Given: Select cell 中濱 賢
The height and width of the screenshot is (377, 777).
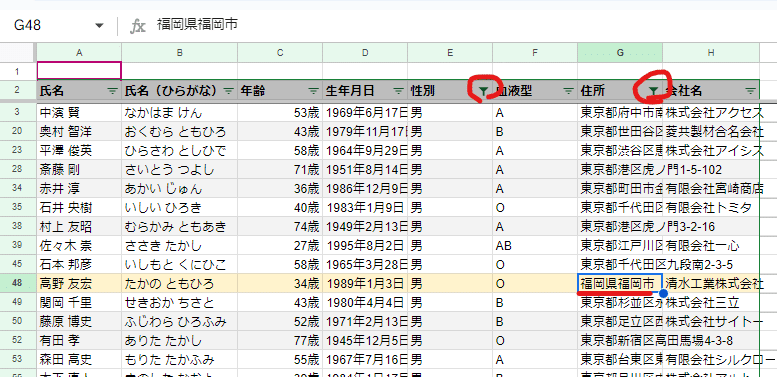Looking at the screenshot, I should 79,112.
